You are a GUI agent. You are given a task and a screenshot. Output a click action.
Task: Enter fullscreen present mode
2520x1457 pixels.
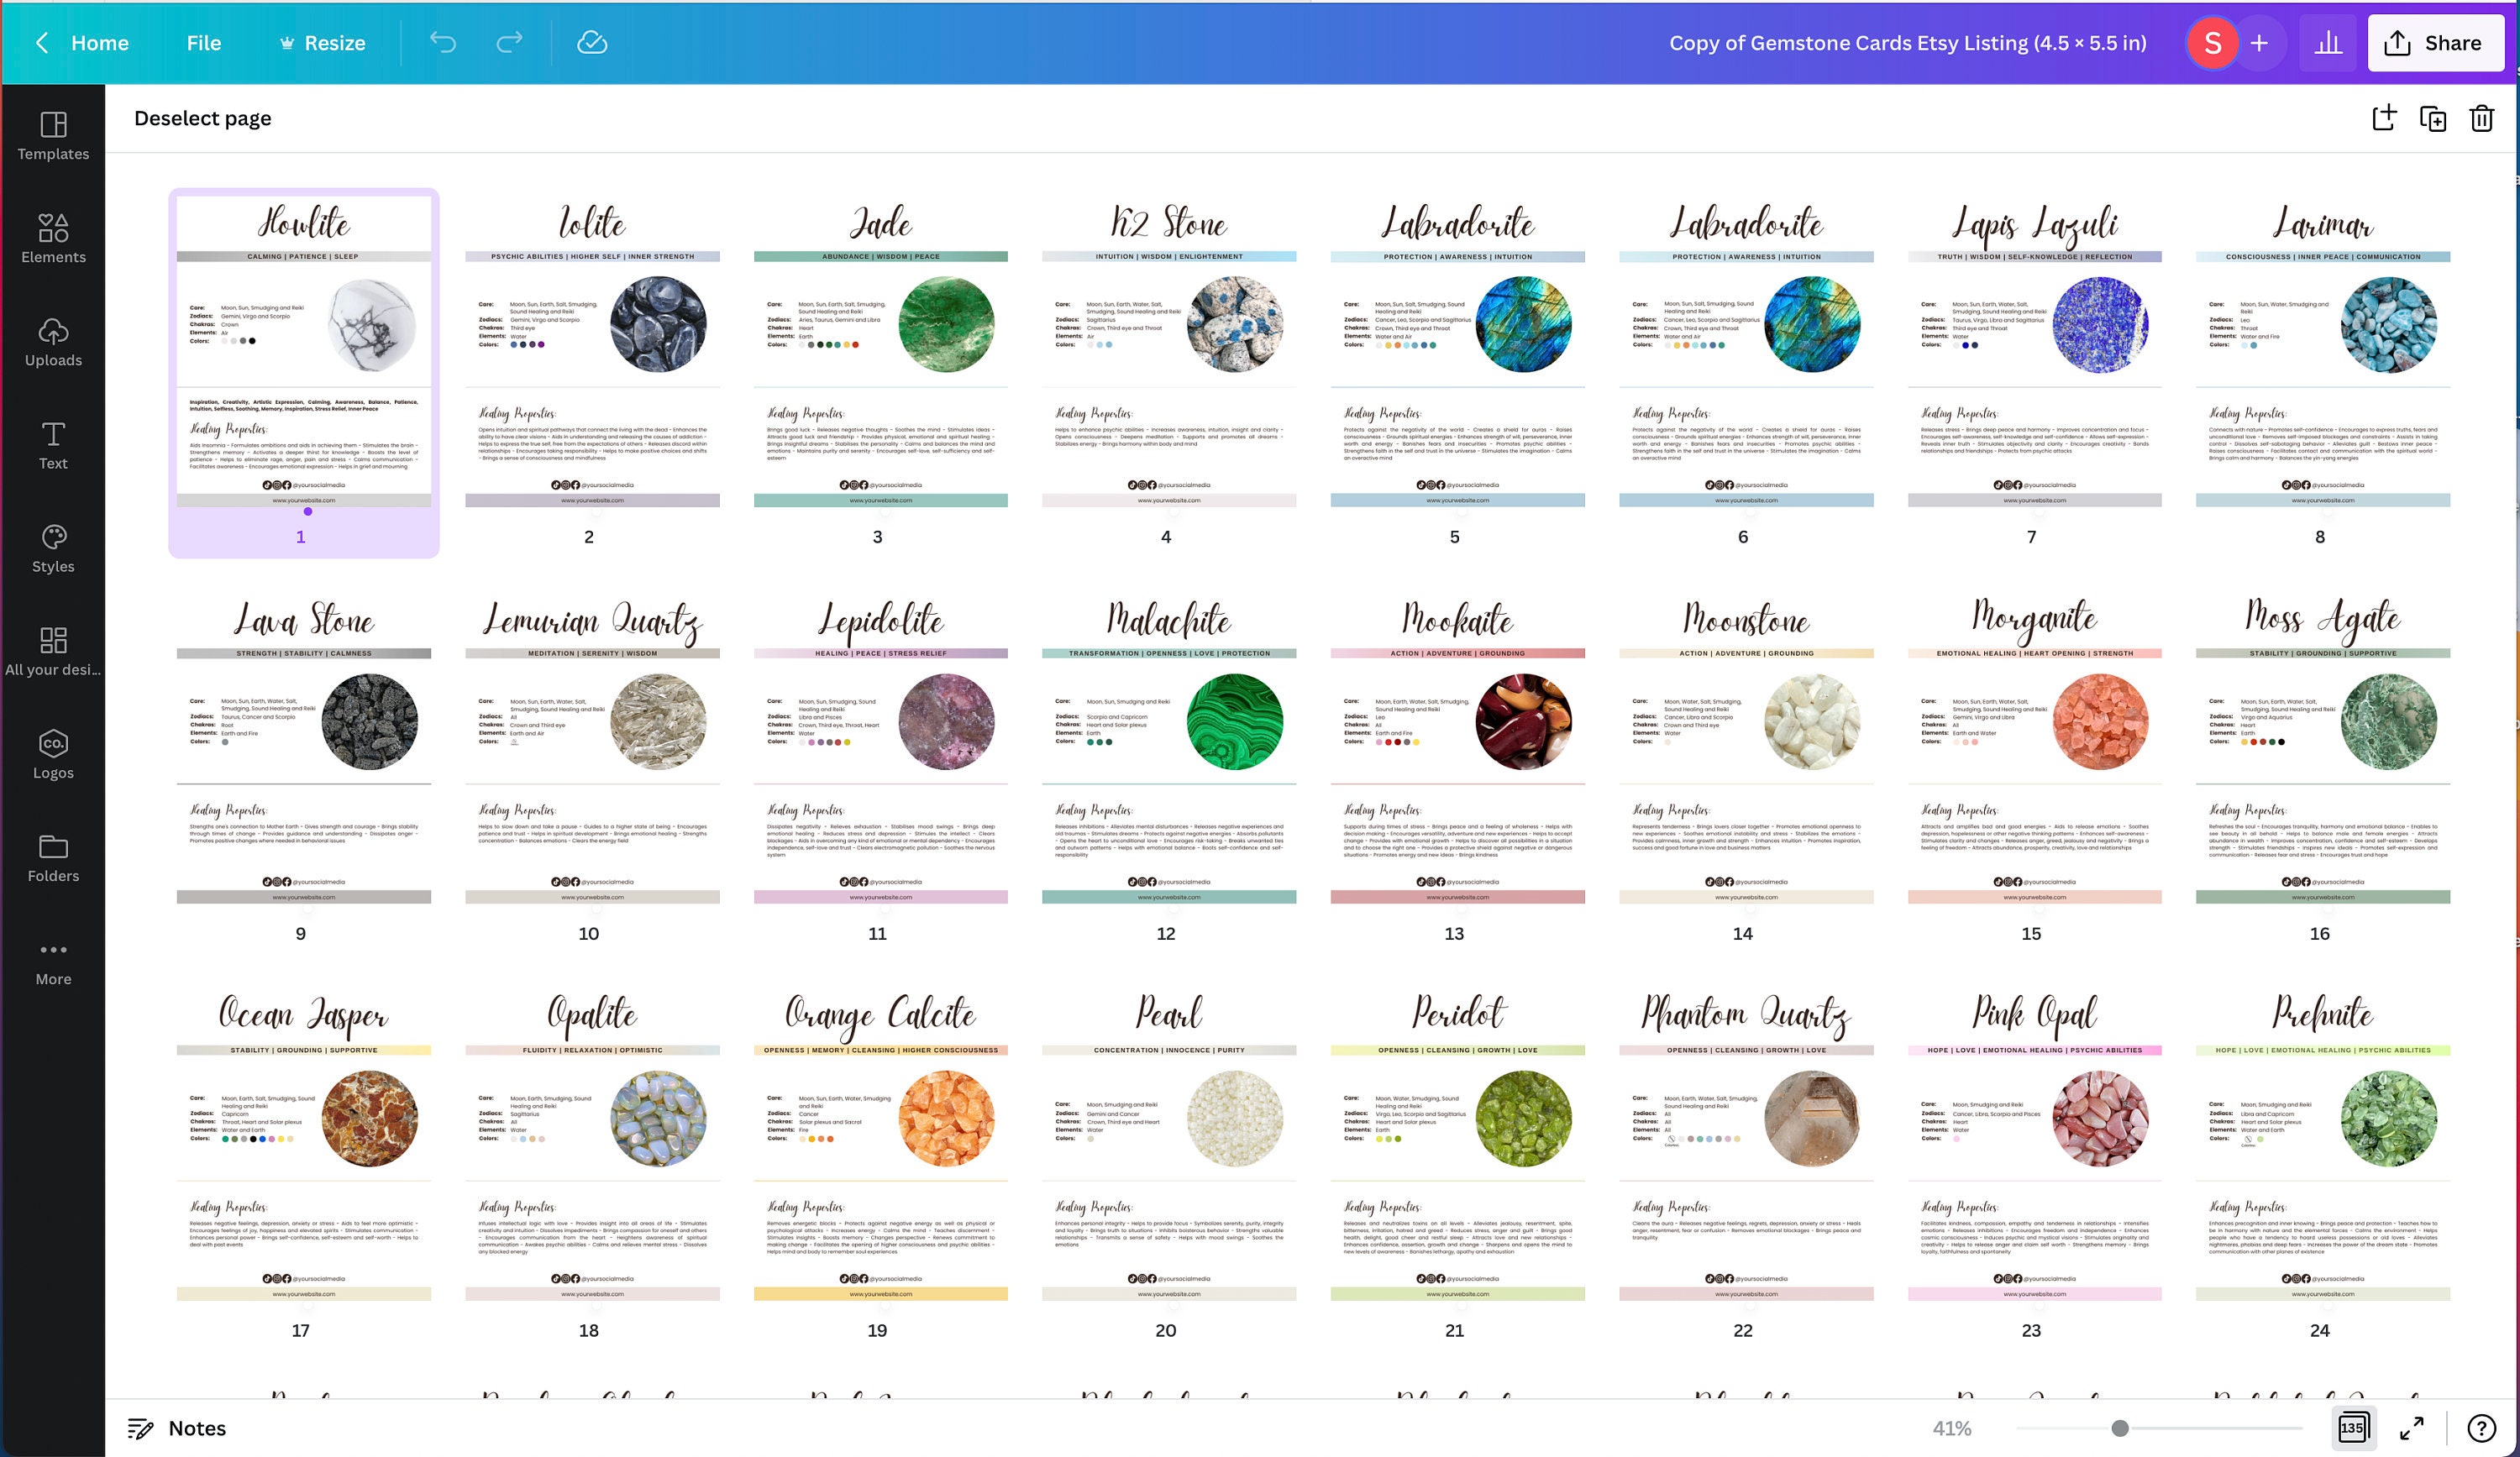tap(2411, 1428)
